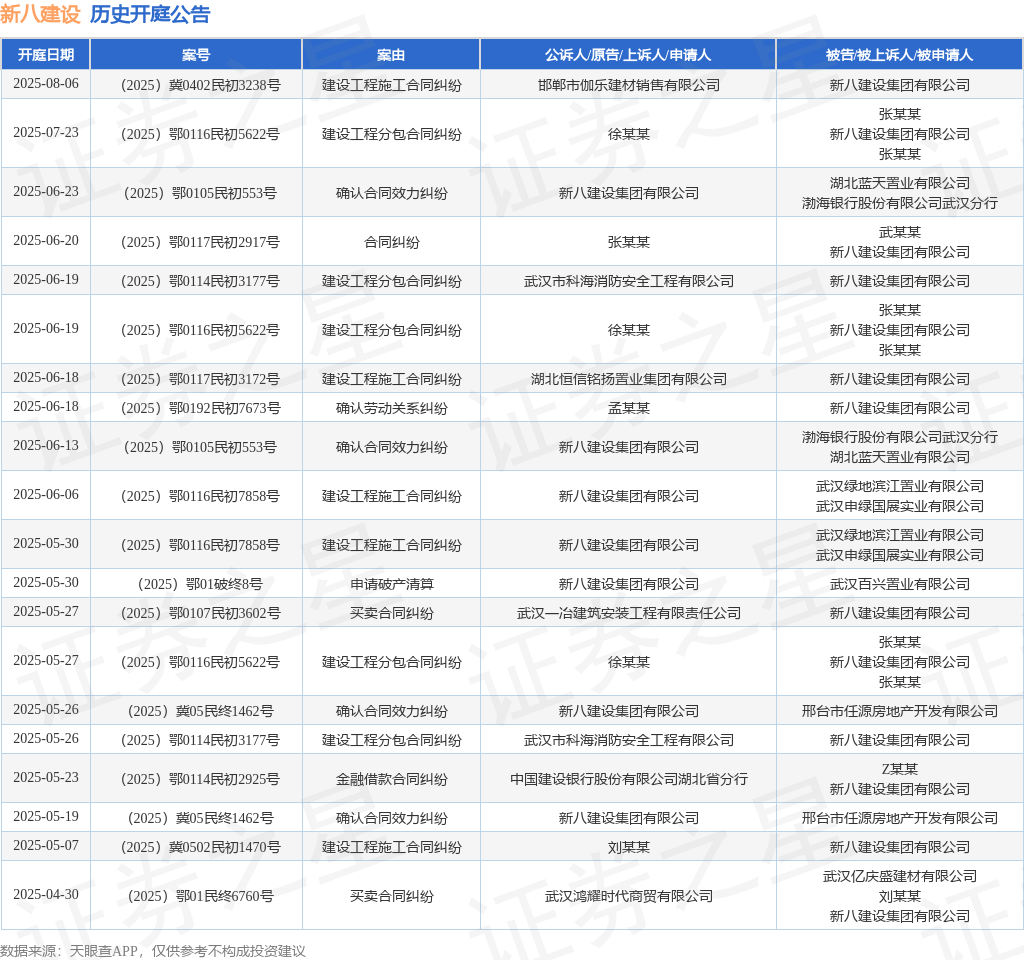The width and height of the screenshot is (1024, 960).
Task: Click the 历史开庭公告 heading
Action: [150, 14]
